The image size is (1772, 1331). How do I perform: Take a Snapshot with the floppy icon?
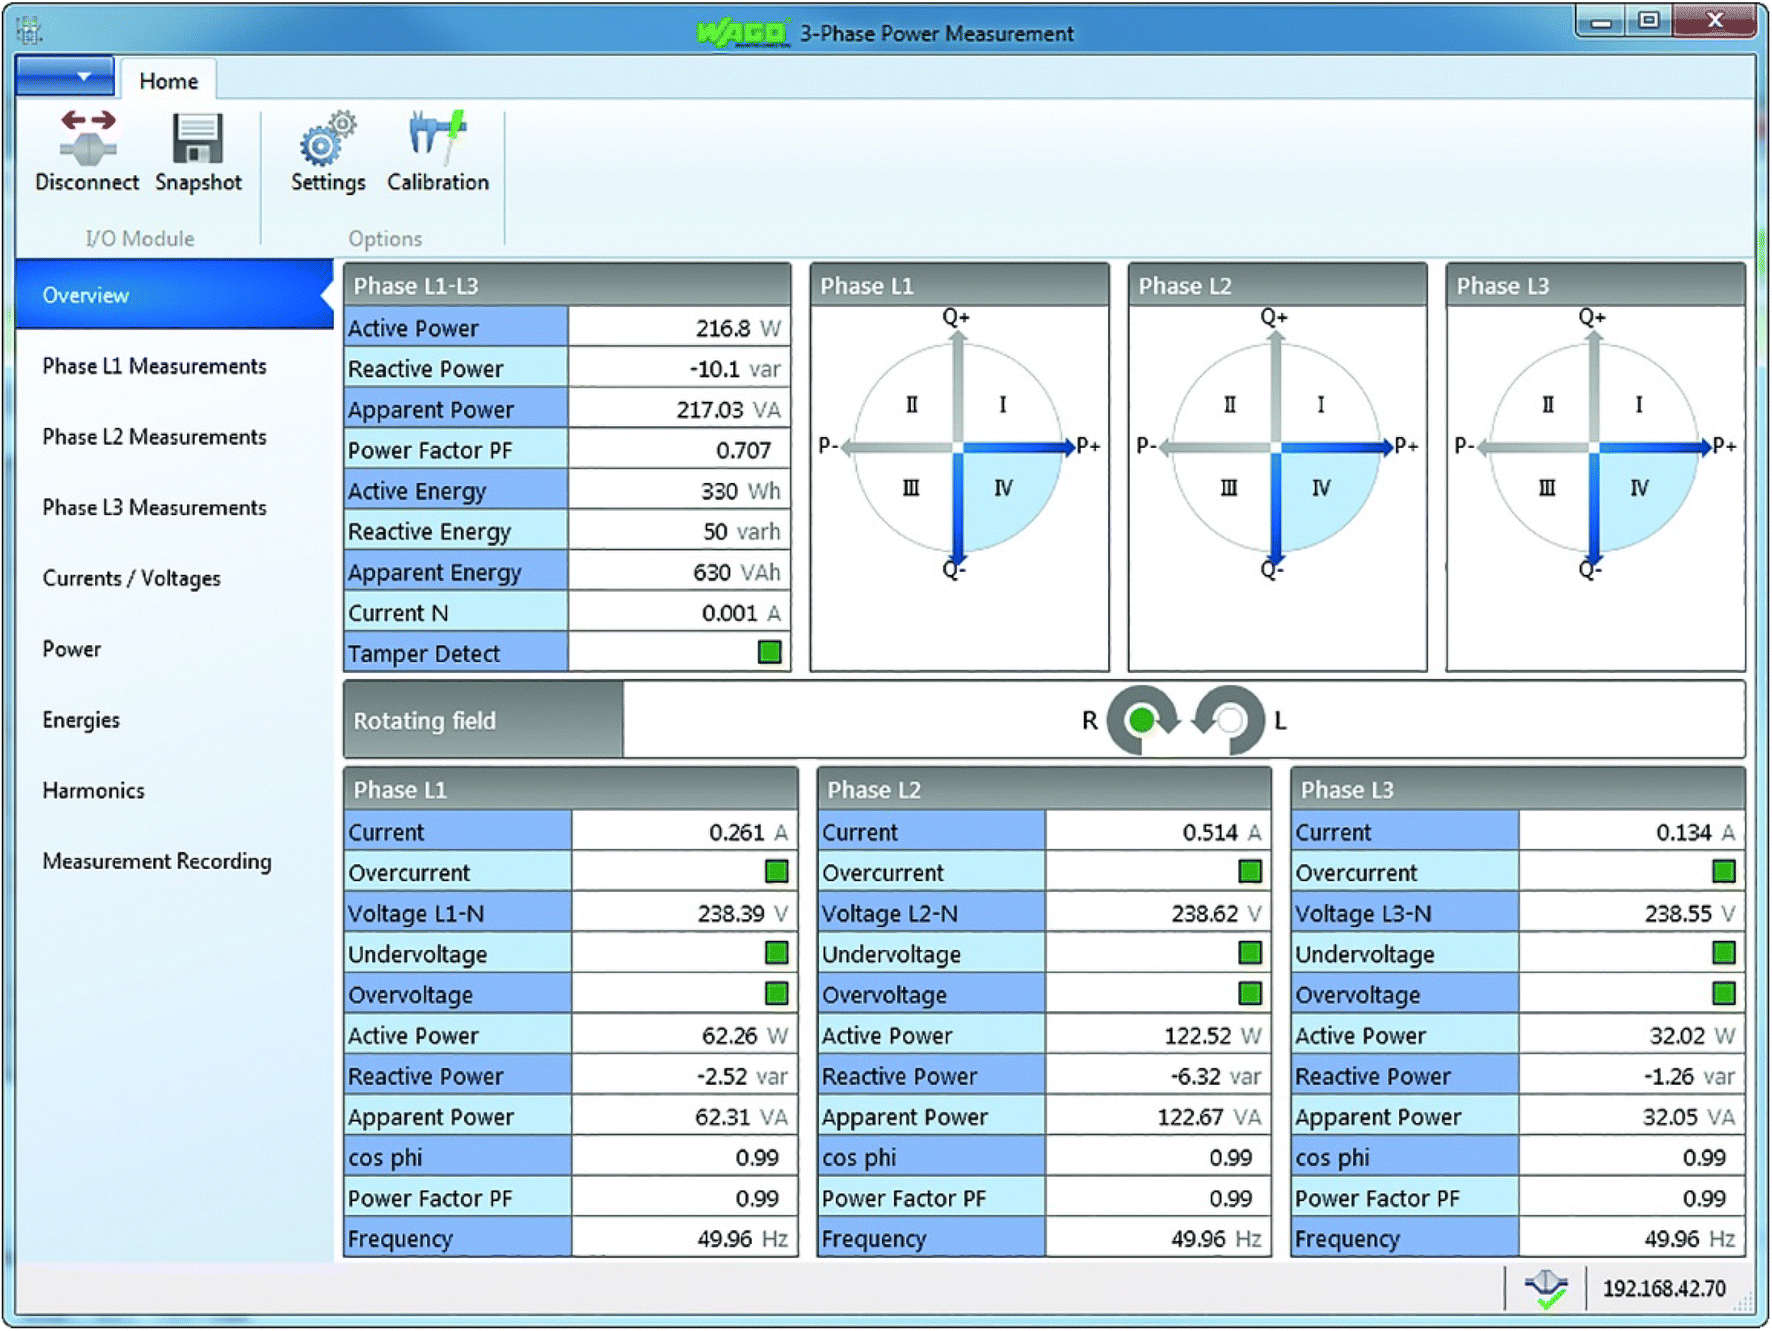(x=197, y=140)
